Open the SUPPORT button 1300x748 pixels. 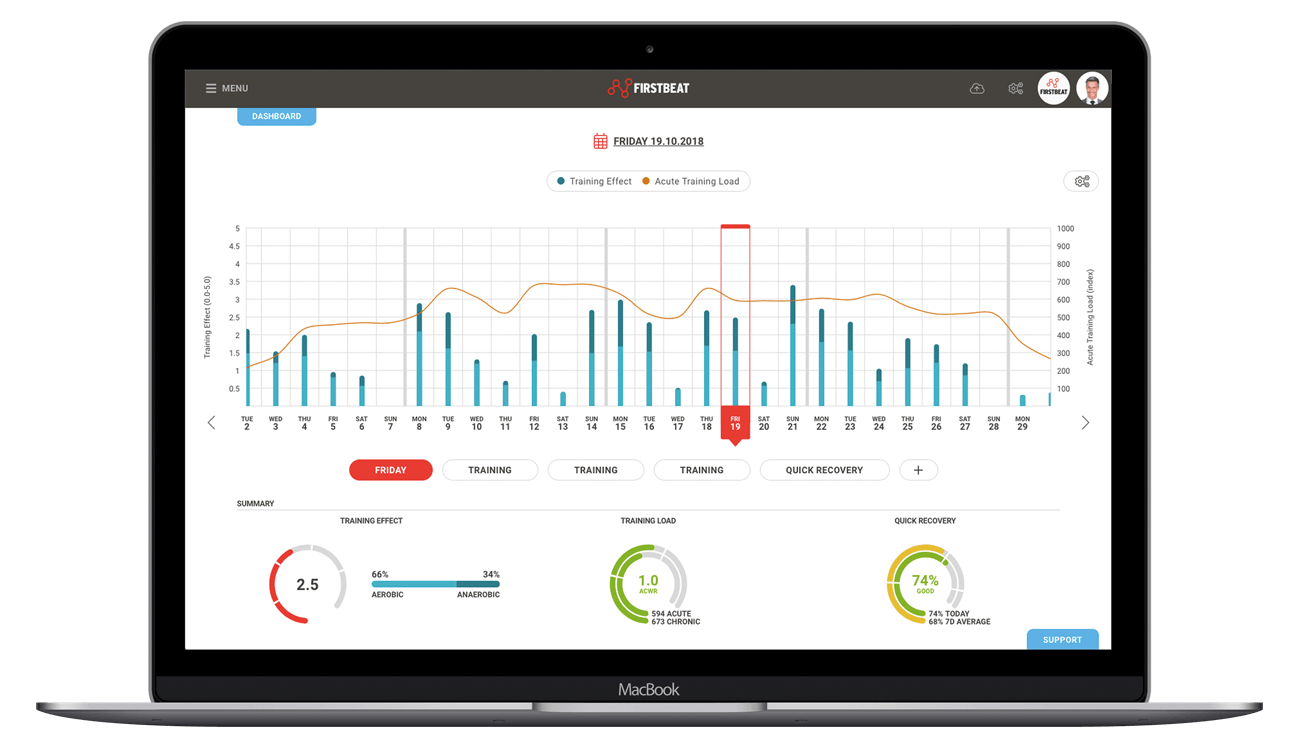coord(1062,639)
